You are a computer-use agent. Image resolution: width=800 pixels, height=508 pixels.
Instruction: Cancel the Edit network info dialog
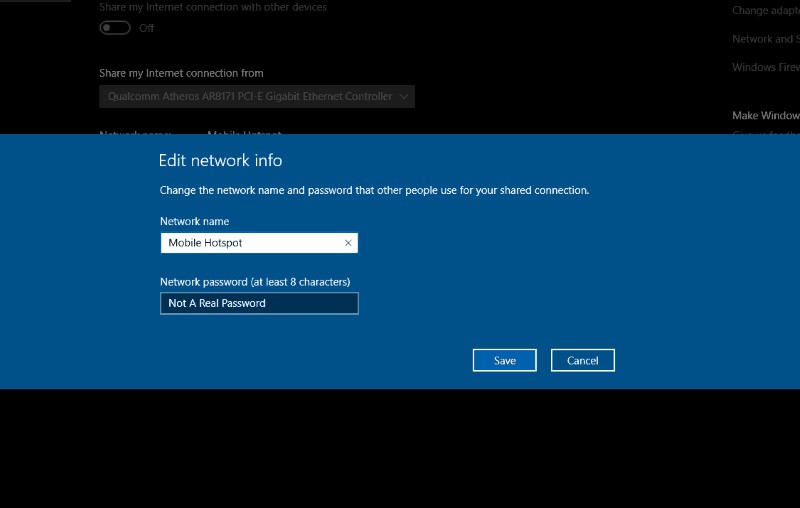583,361
